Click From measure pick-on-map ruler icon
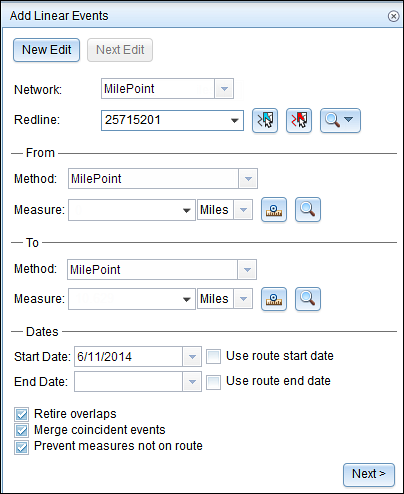This screenshot has height=494, width=404. (274, 210)
